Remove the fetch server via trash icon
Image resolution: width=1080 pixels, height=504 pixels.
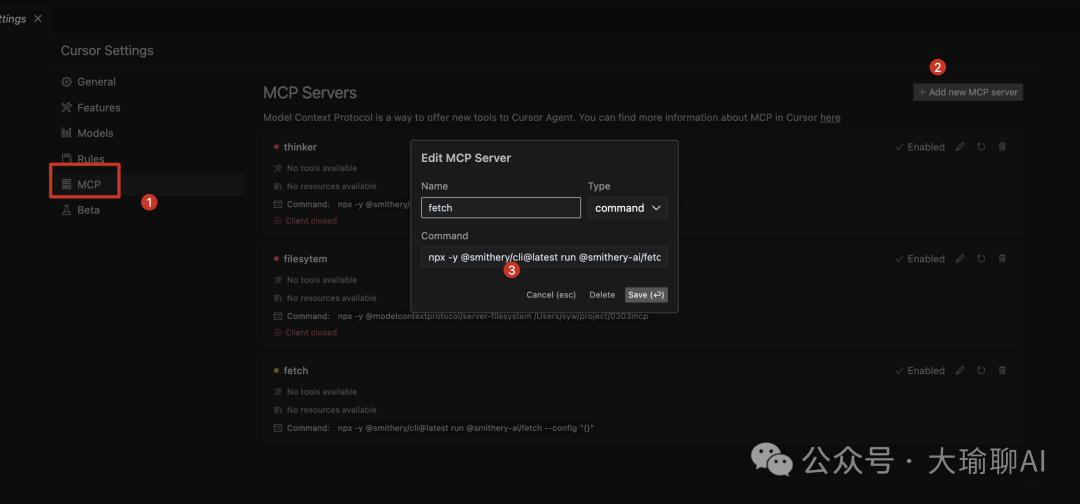[x=1003, y=371]
